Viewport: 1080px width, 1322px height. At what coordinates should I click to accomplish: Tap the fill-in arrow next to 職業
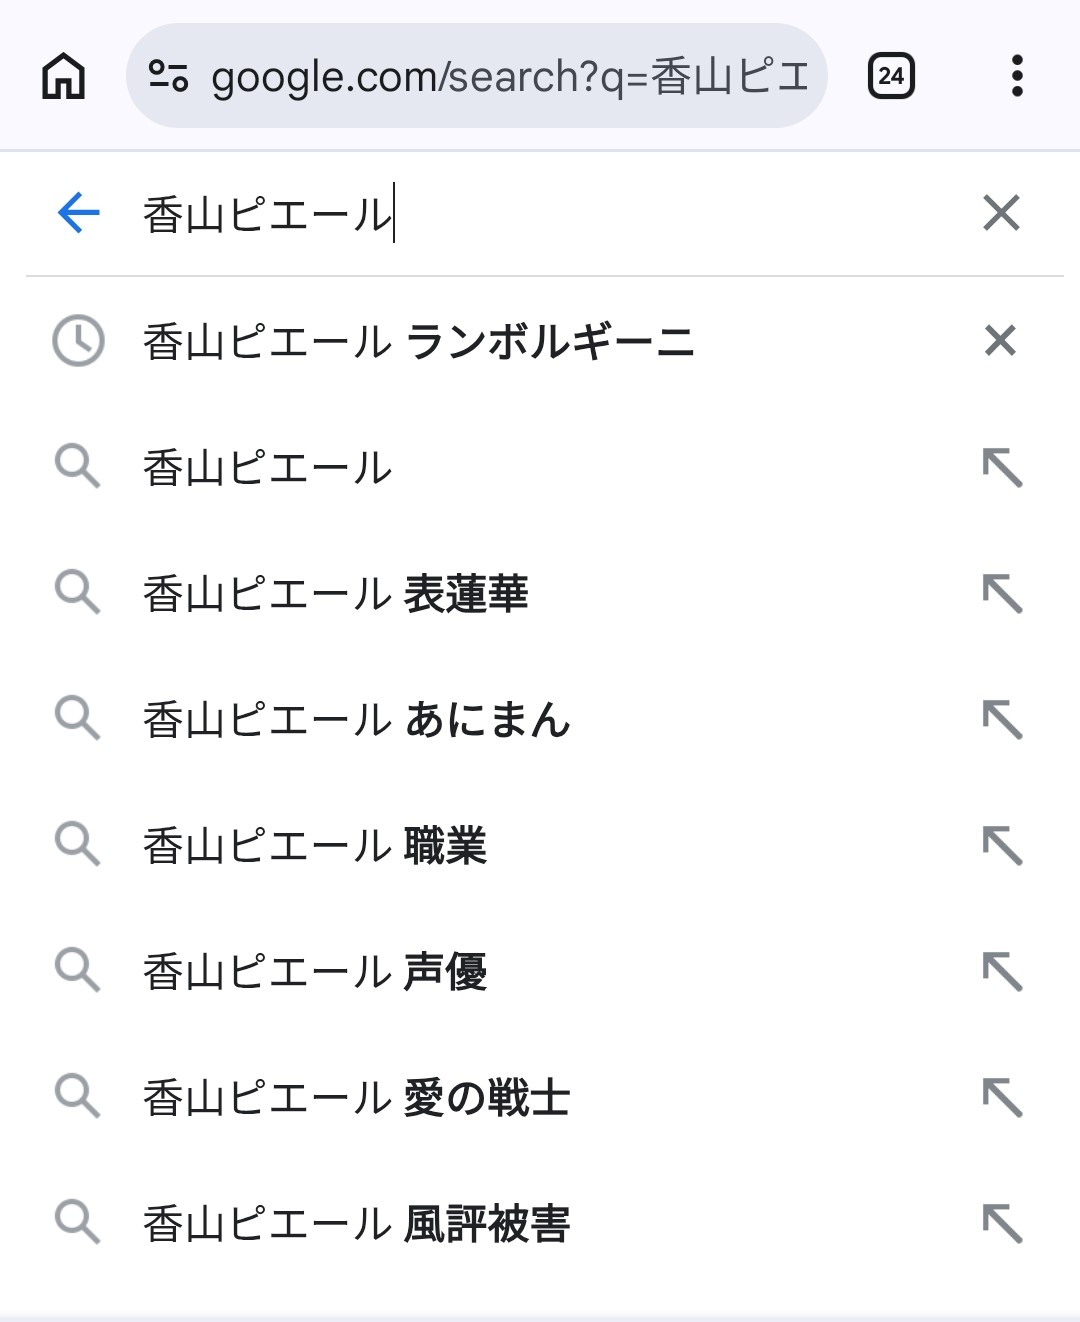(x=1002, y=846)
